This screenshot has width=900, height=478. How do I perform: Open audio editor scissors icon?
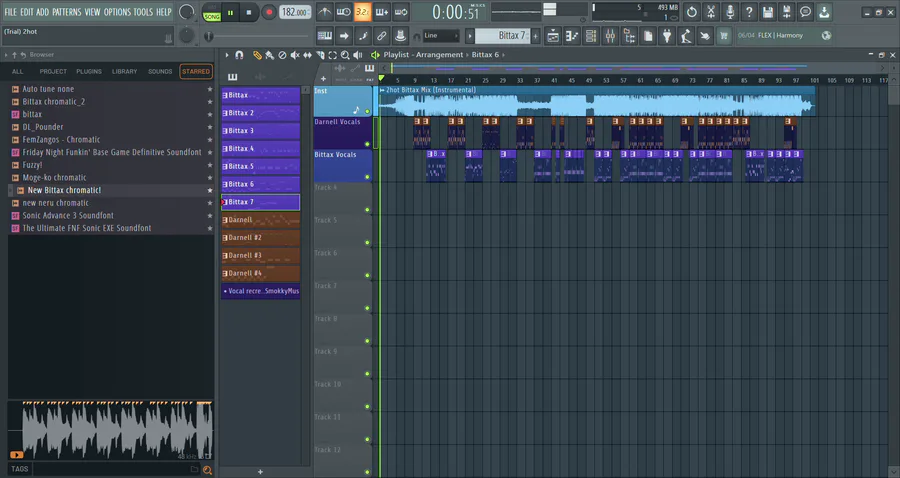tap(711, 12)
